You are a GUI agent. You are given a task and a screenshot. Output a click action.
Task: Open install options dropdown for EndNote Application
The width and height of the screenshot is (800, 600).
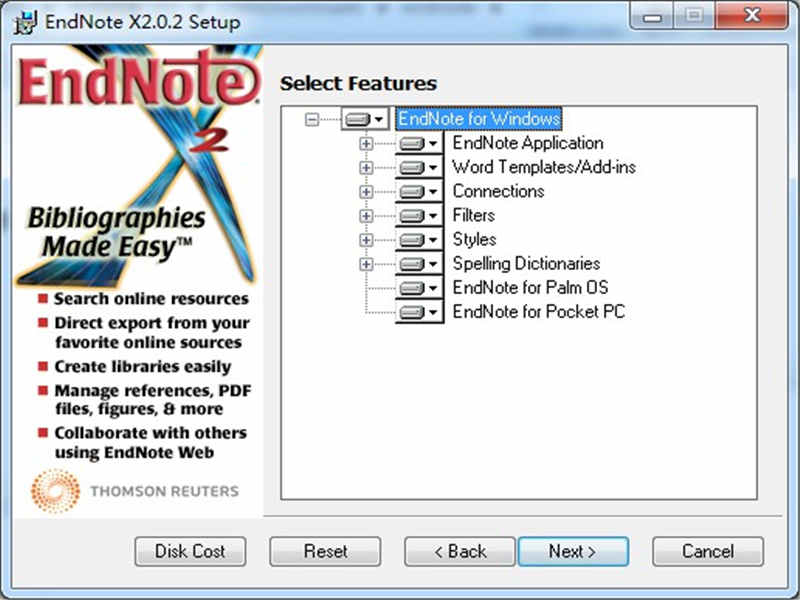[x=419, y=144]
